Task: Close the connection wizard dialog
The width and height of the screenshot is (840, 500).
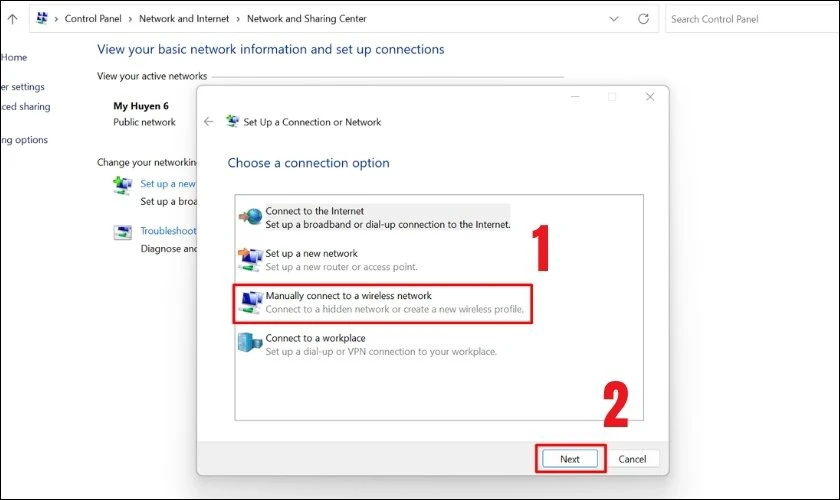Action: 650,97
